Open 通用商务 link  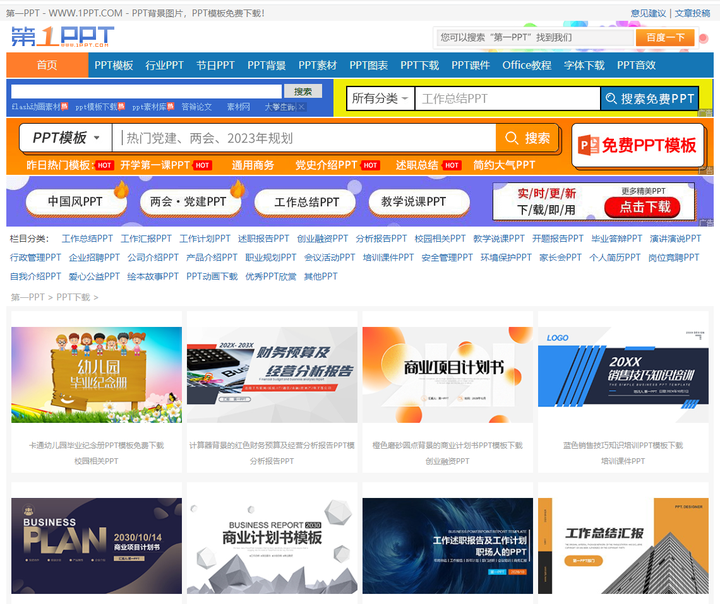[x=253, y=165]
